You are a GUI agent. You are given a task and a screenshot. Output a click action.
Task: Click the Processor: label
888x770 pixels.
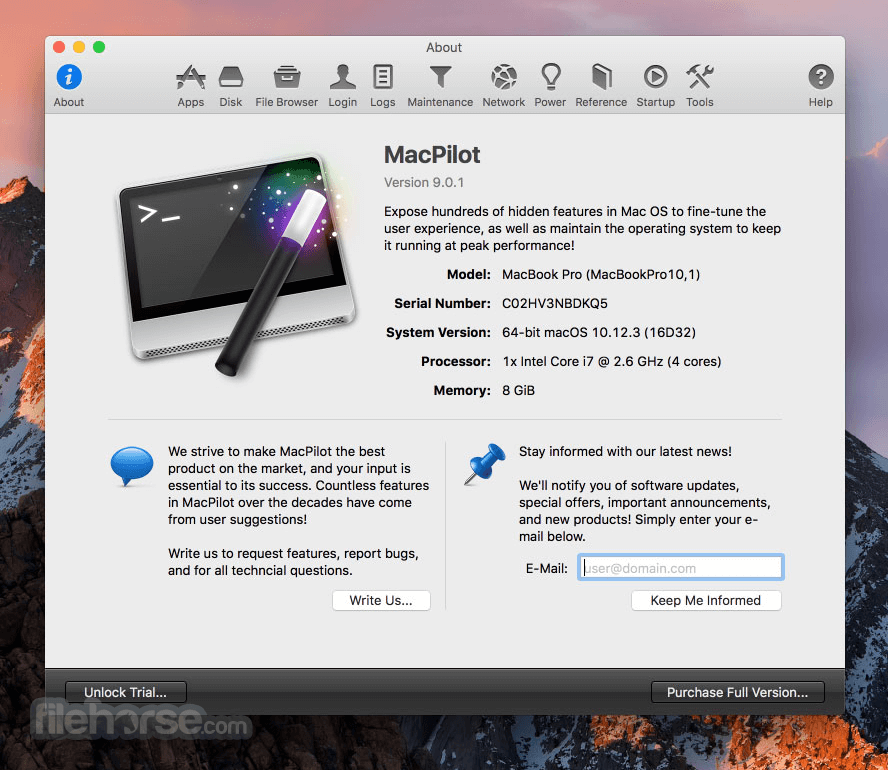coord(456,361)
